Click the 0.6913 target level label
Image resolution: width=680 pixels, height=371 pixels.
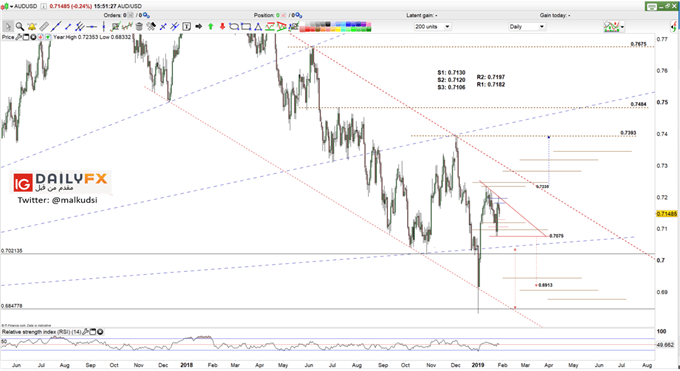546,285
